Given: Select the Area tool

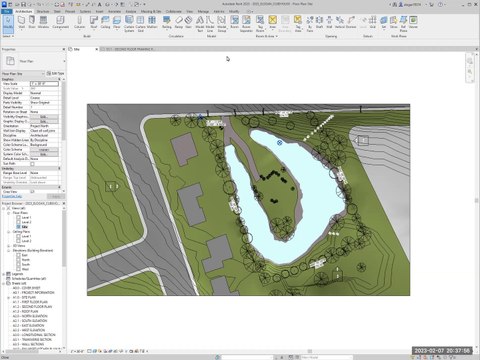Looking at the screenshot, I should pyautogui.click(x=273, y=22).
